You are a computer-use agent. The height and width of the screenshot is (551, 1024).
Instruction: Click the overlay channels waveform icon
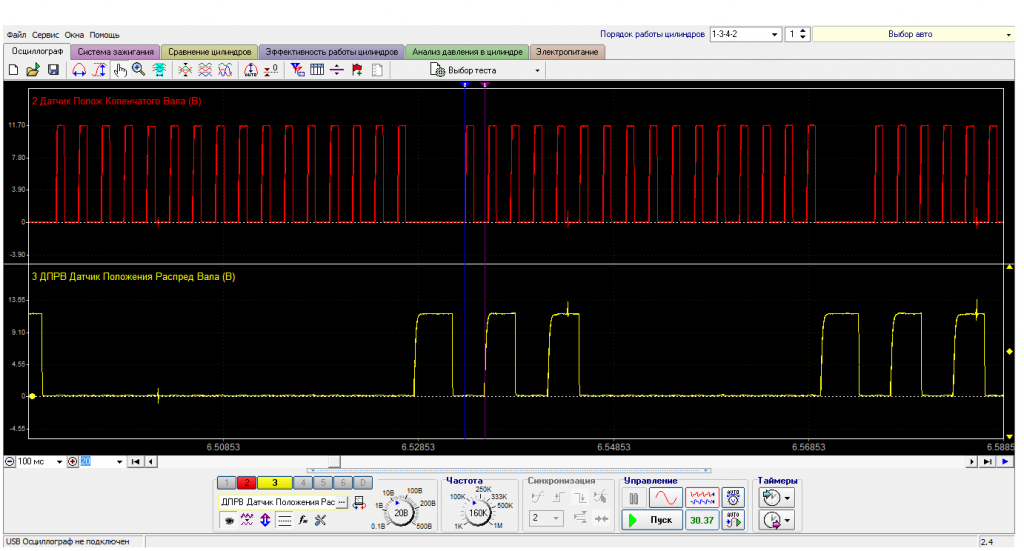coord(185,70)
